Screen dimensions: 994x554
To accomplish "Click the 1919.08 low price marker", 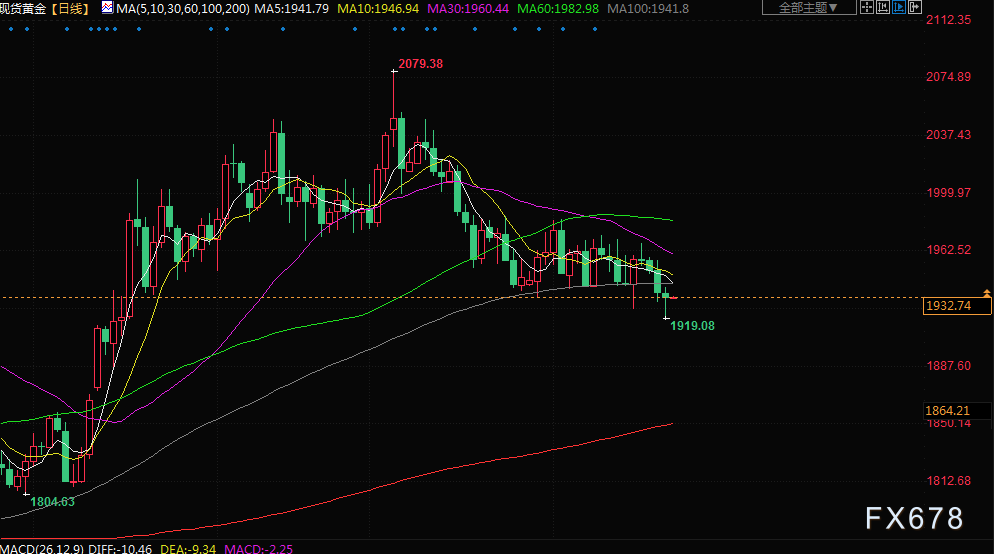I will click(692, 326).
